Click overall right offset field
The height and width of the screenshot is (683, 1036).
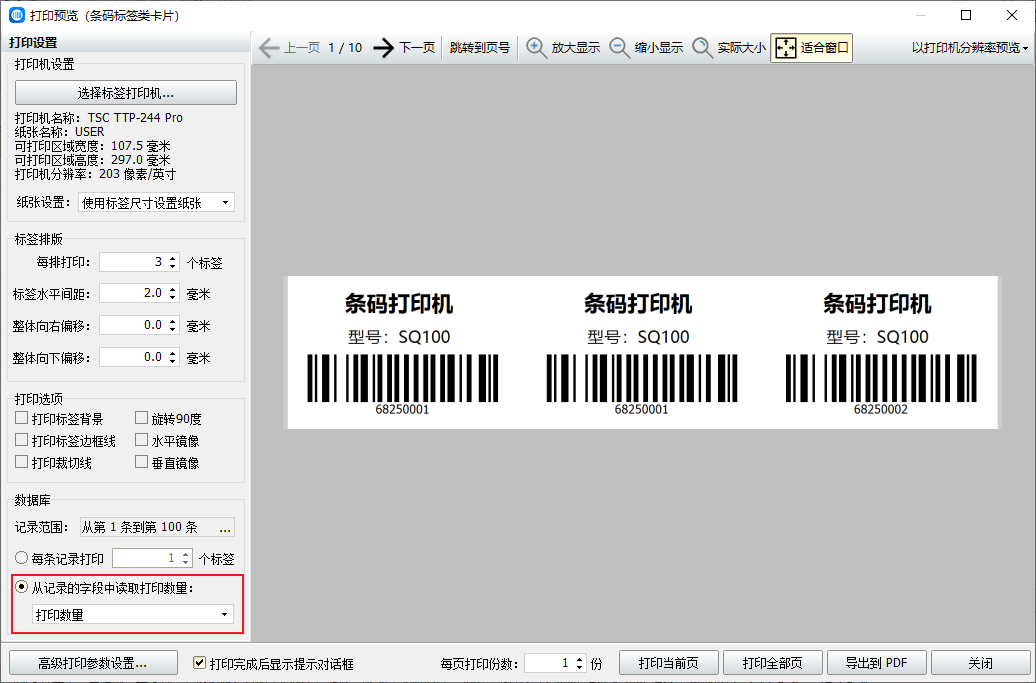coord(133,325)
